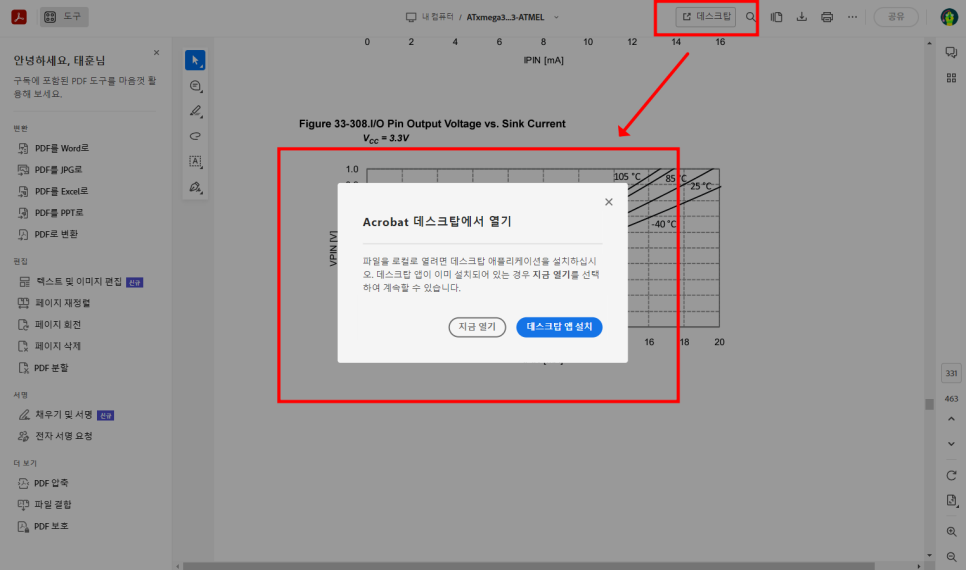Click the horizontal scrollbar thumb
This screenshot has width=966, height=570.
529,566
